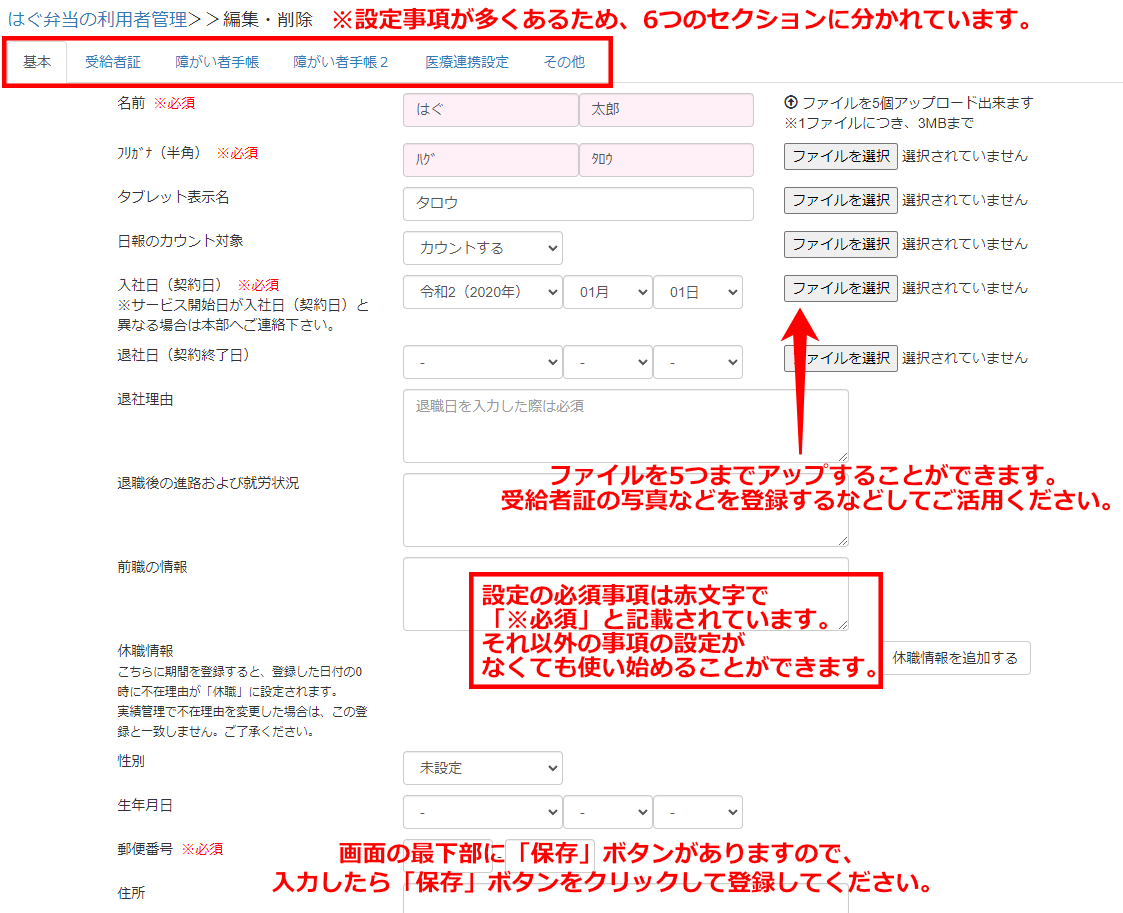
Task: Switch to the 障がい者手帳２ tab
Action: [340, 62]
